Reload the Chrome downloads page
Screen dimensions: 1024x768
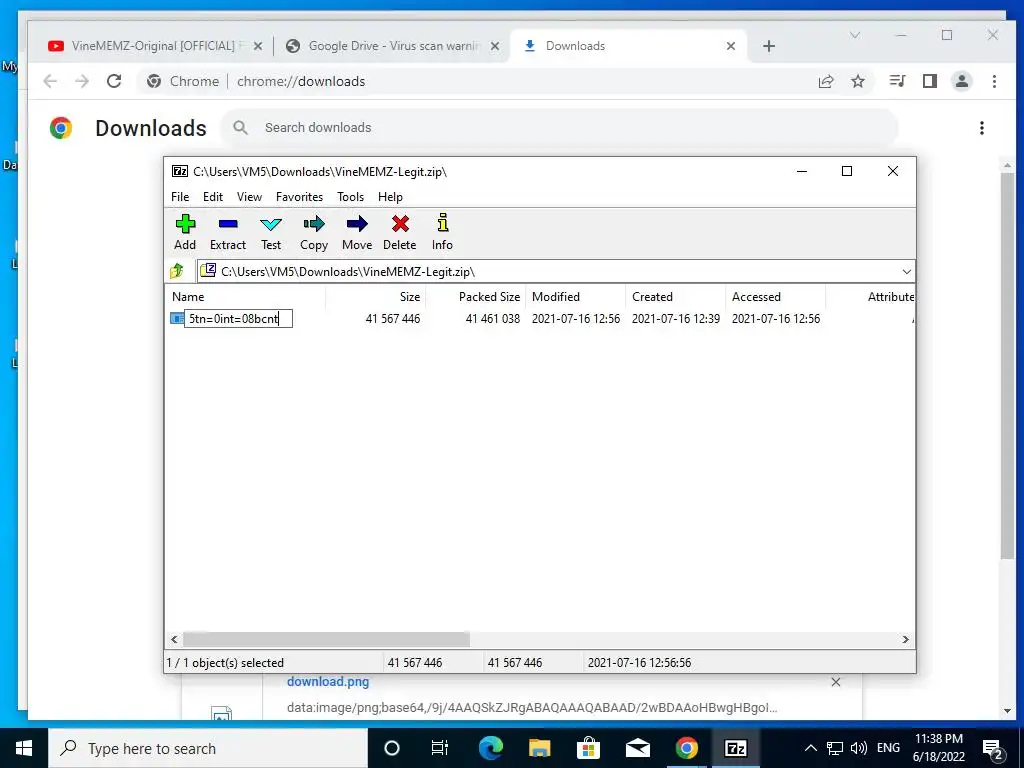tap(114, 81)
